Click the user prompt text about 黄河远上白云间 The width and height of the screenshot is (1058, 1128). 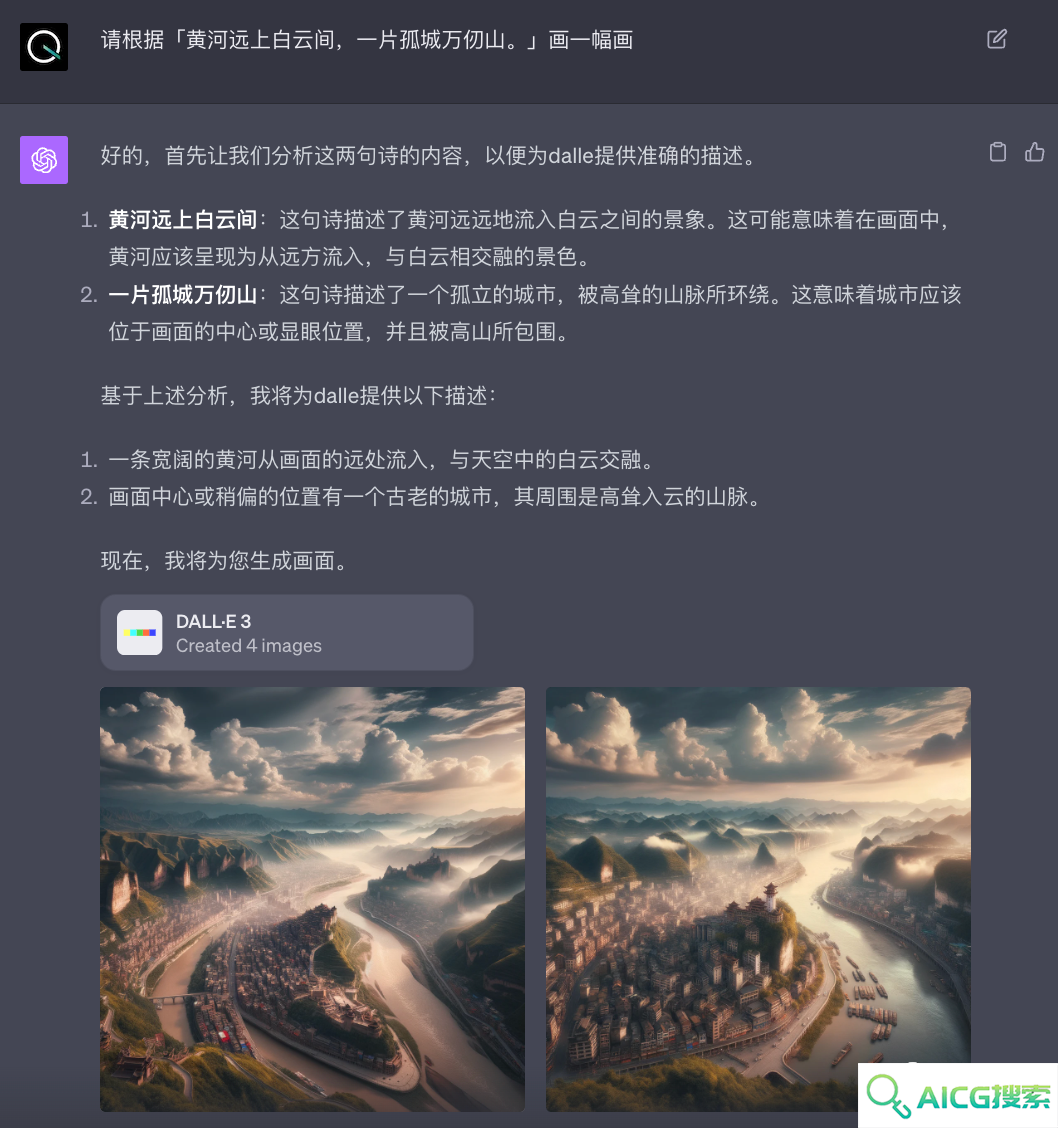[367, 40]
